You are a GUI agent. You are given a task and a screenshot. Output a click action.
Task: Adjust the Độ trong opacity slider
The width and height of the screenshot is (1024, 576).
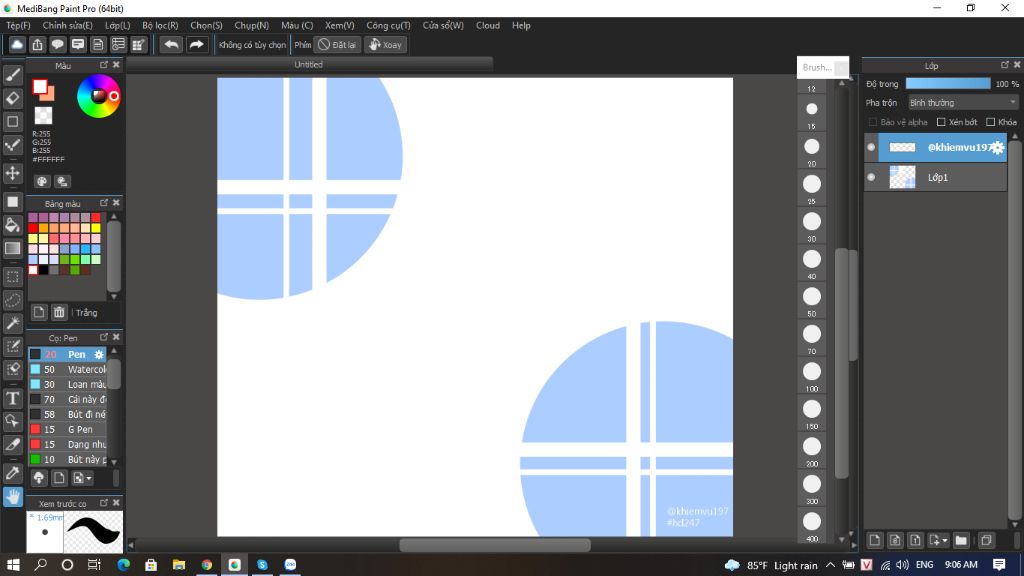(948, 84)
